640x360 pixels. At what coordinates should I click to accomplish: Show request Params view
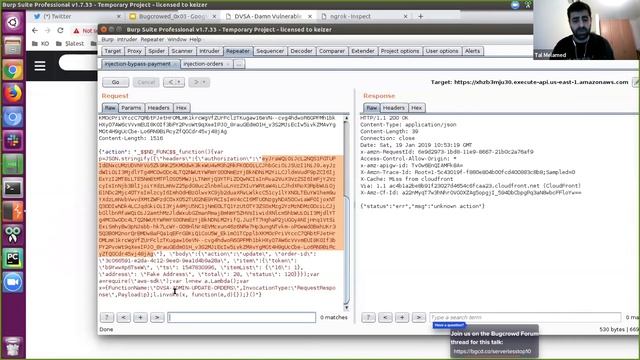click(x=131, y=108)
